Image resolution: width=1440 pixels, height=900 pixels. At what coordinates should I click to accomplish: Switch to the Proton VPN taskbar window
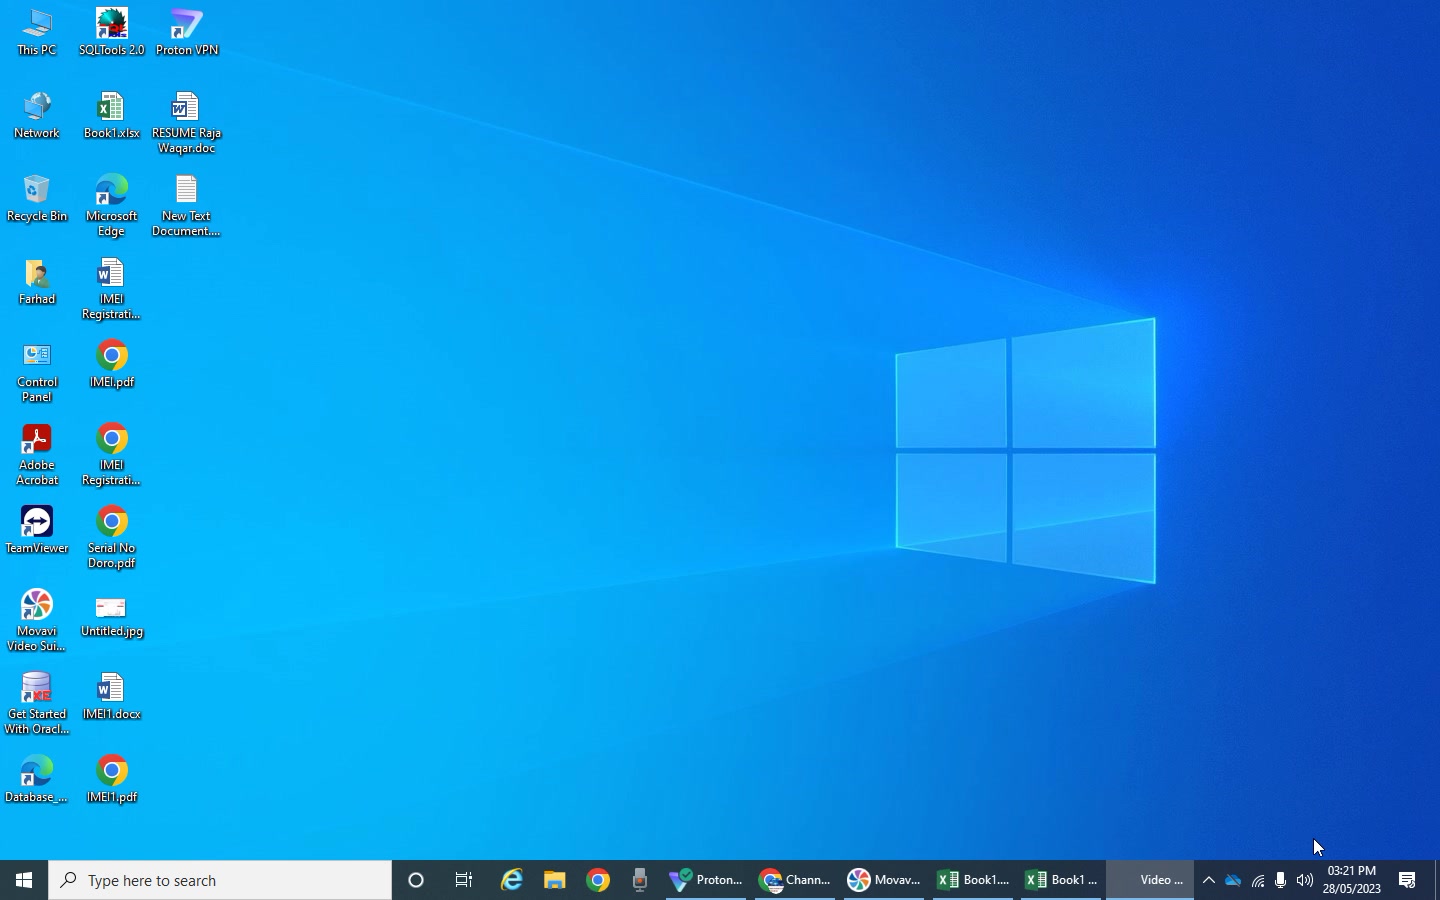coord(706,881)
